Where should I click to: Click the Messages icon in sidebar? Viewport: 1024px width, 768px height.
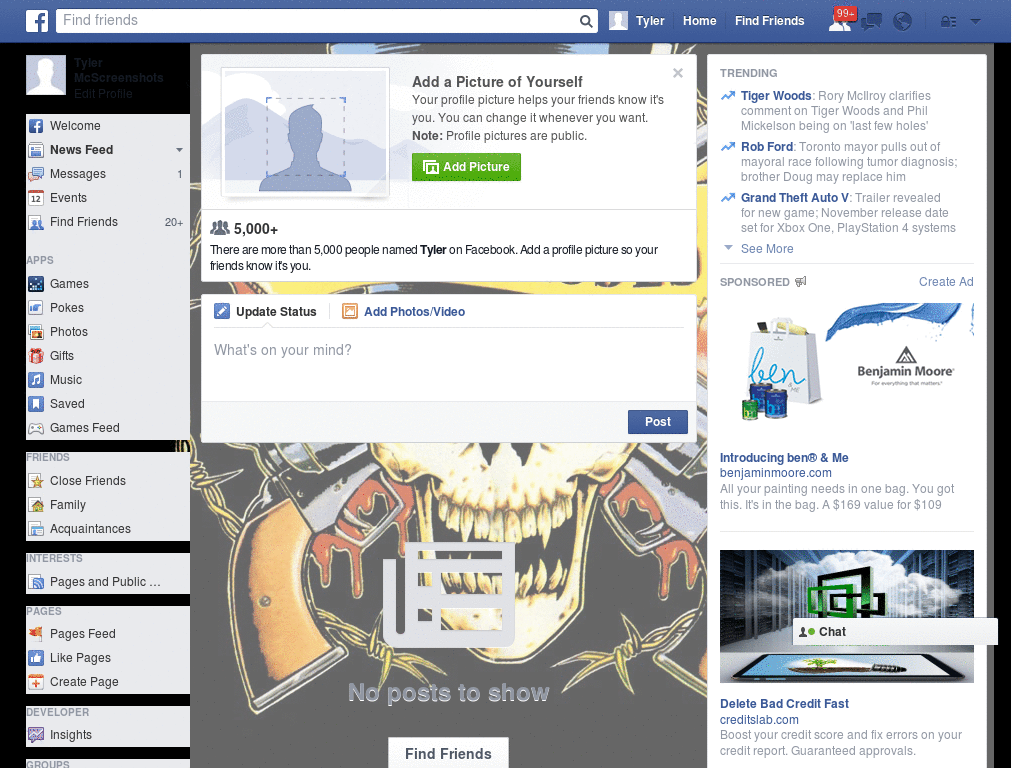pyautogui.click(x=36, y=174)
